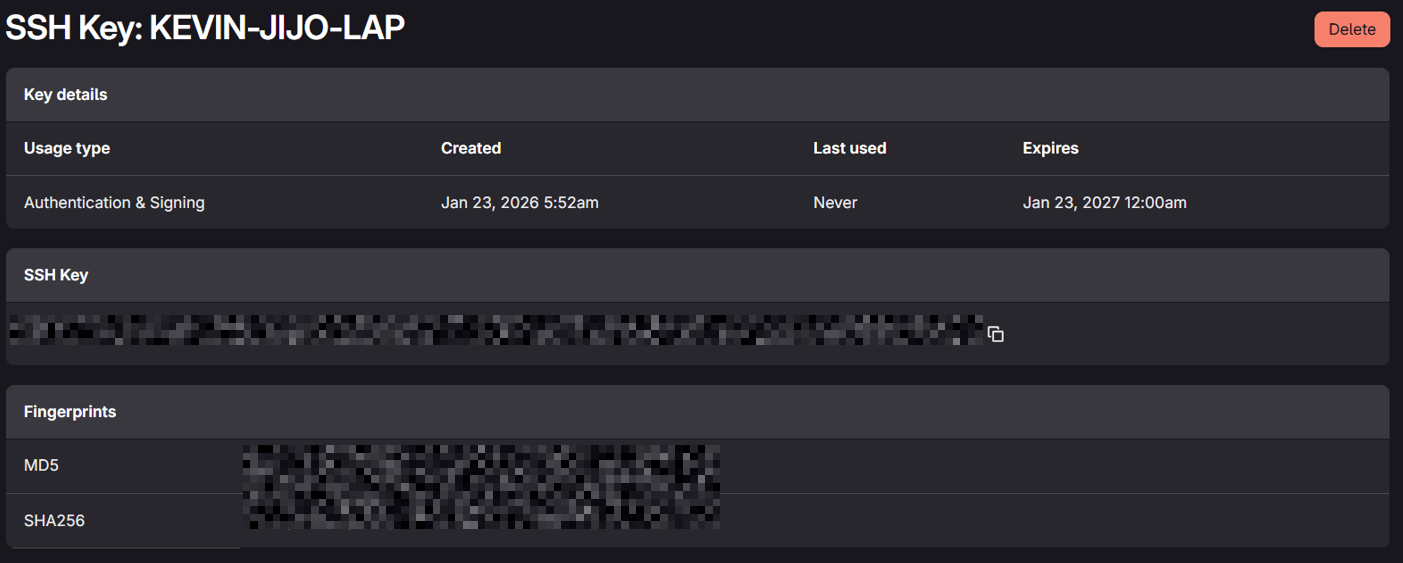
Task: Click the Expires column header
Action: (1050, 148)
